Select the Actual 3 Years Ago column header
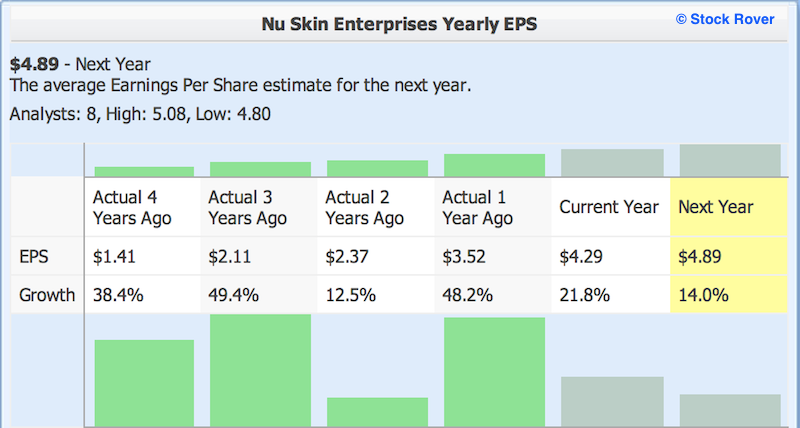 pyautogui.click(x=259, y=207)
